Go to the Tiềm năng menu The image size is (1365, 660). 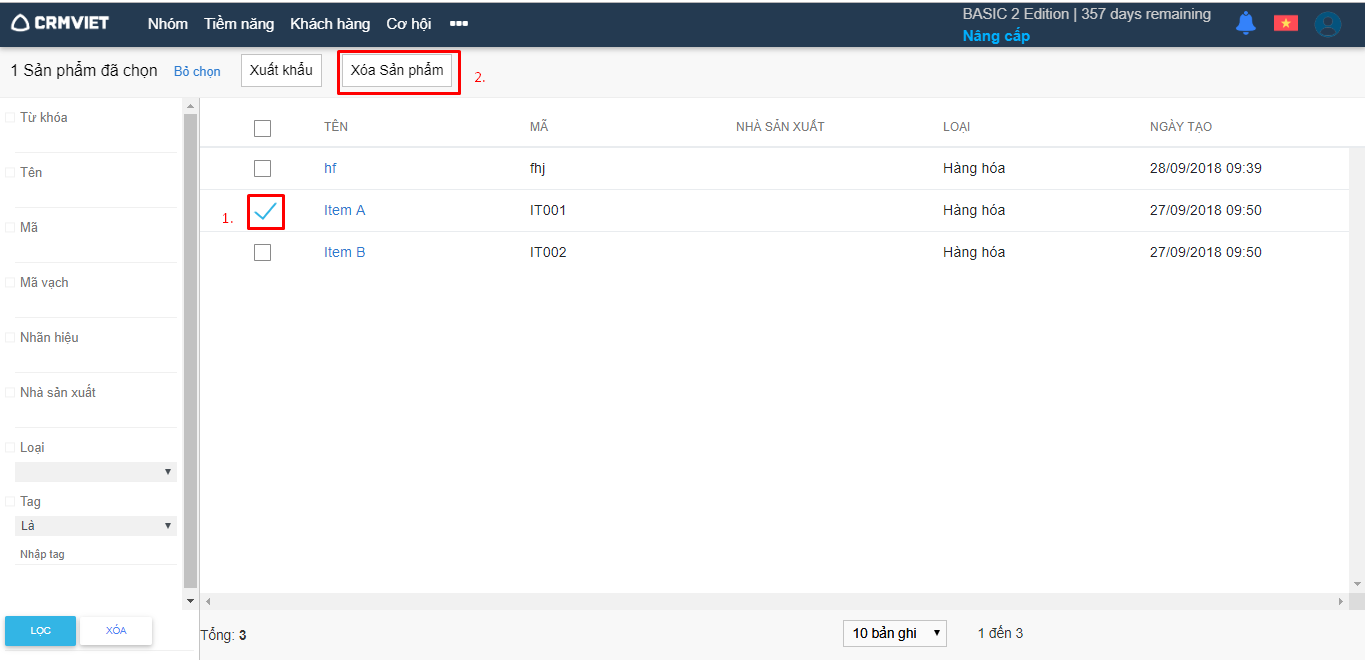pos(239,24)
